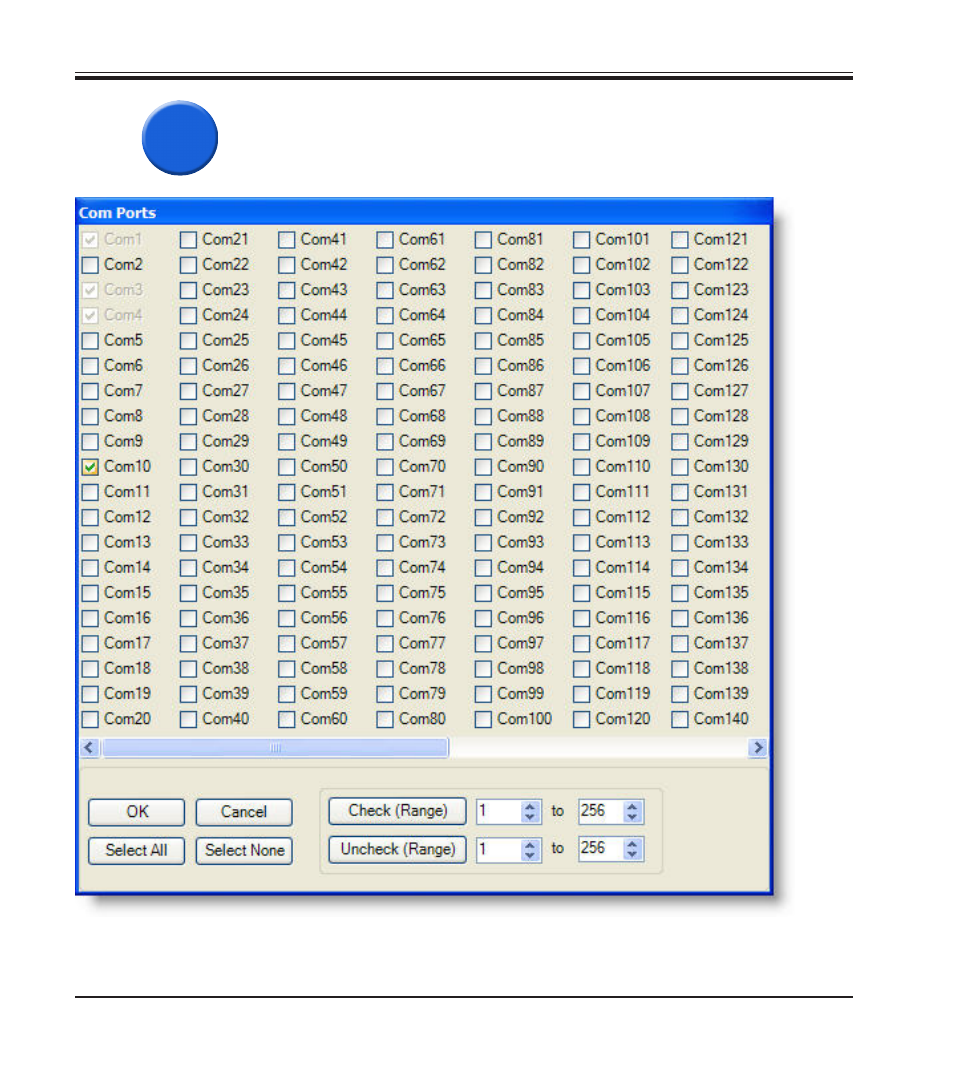The width and height of the screenshot is (953, 1079).
Task: Click the scrollbar left arrow
Action: point(89,747)
